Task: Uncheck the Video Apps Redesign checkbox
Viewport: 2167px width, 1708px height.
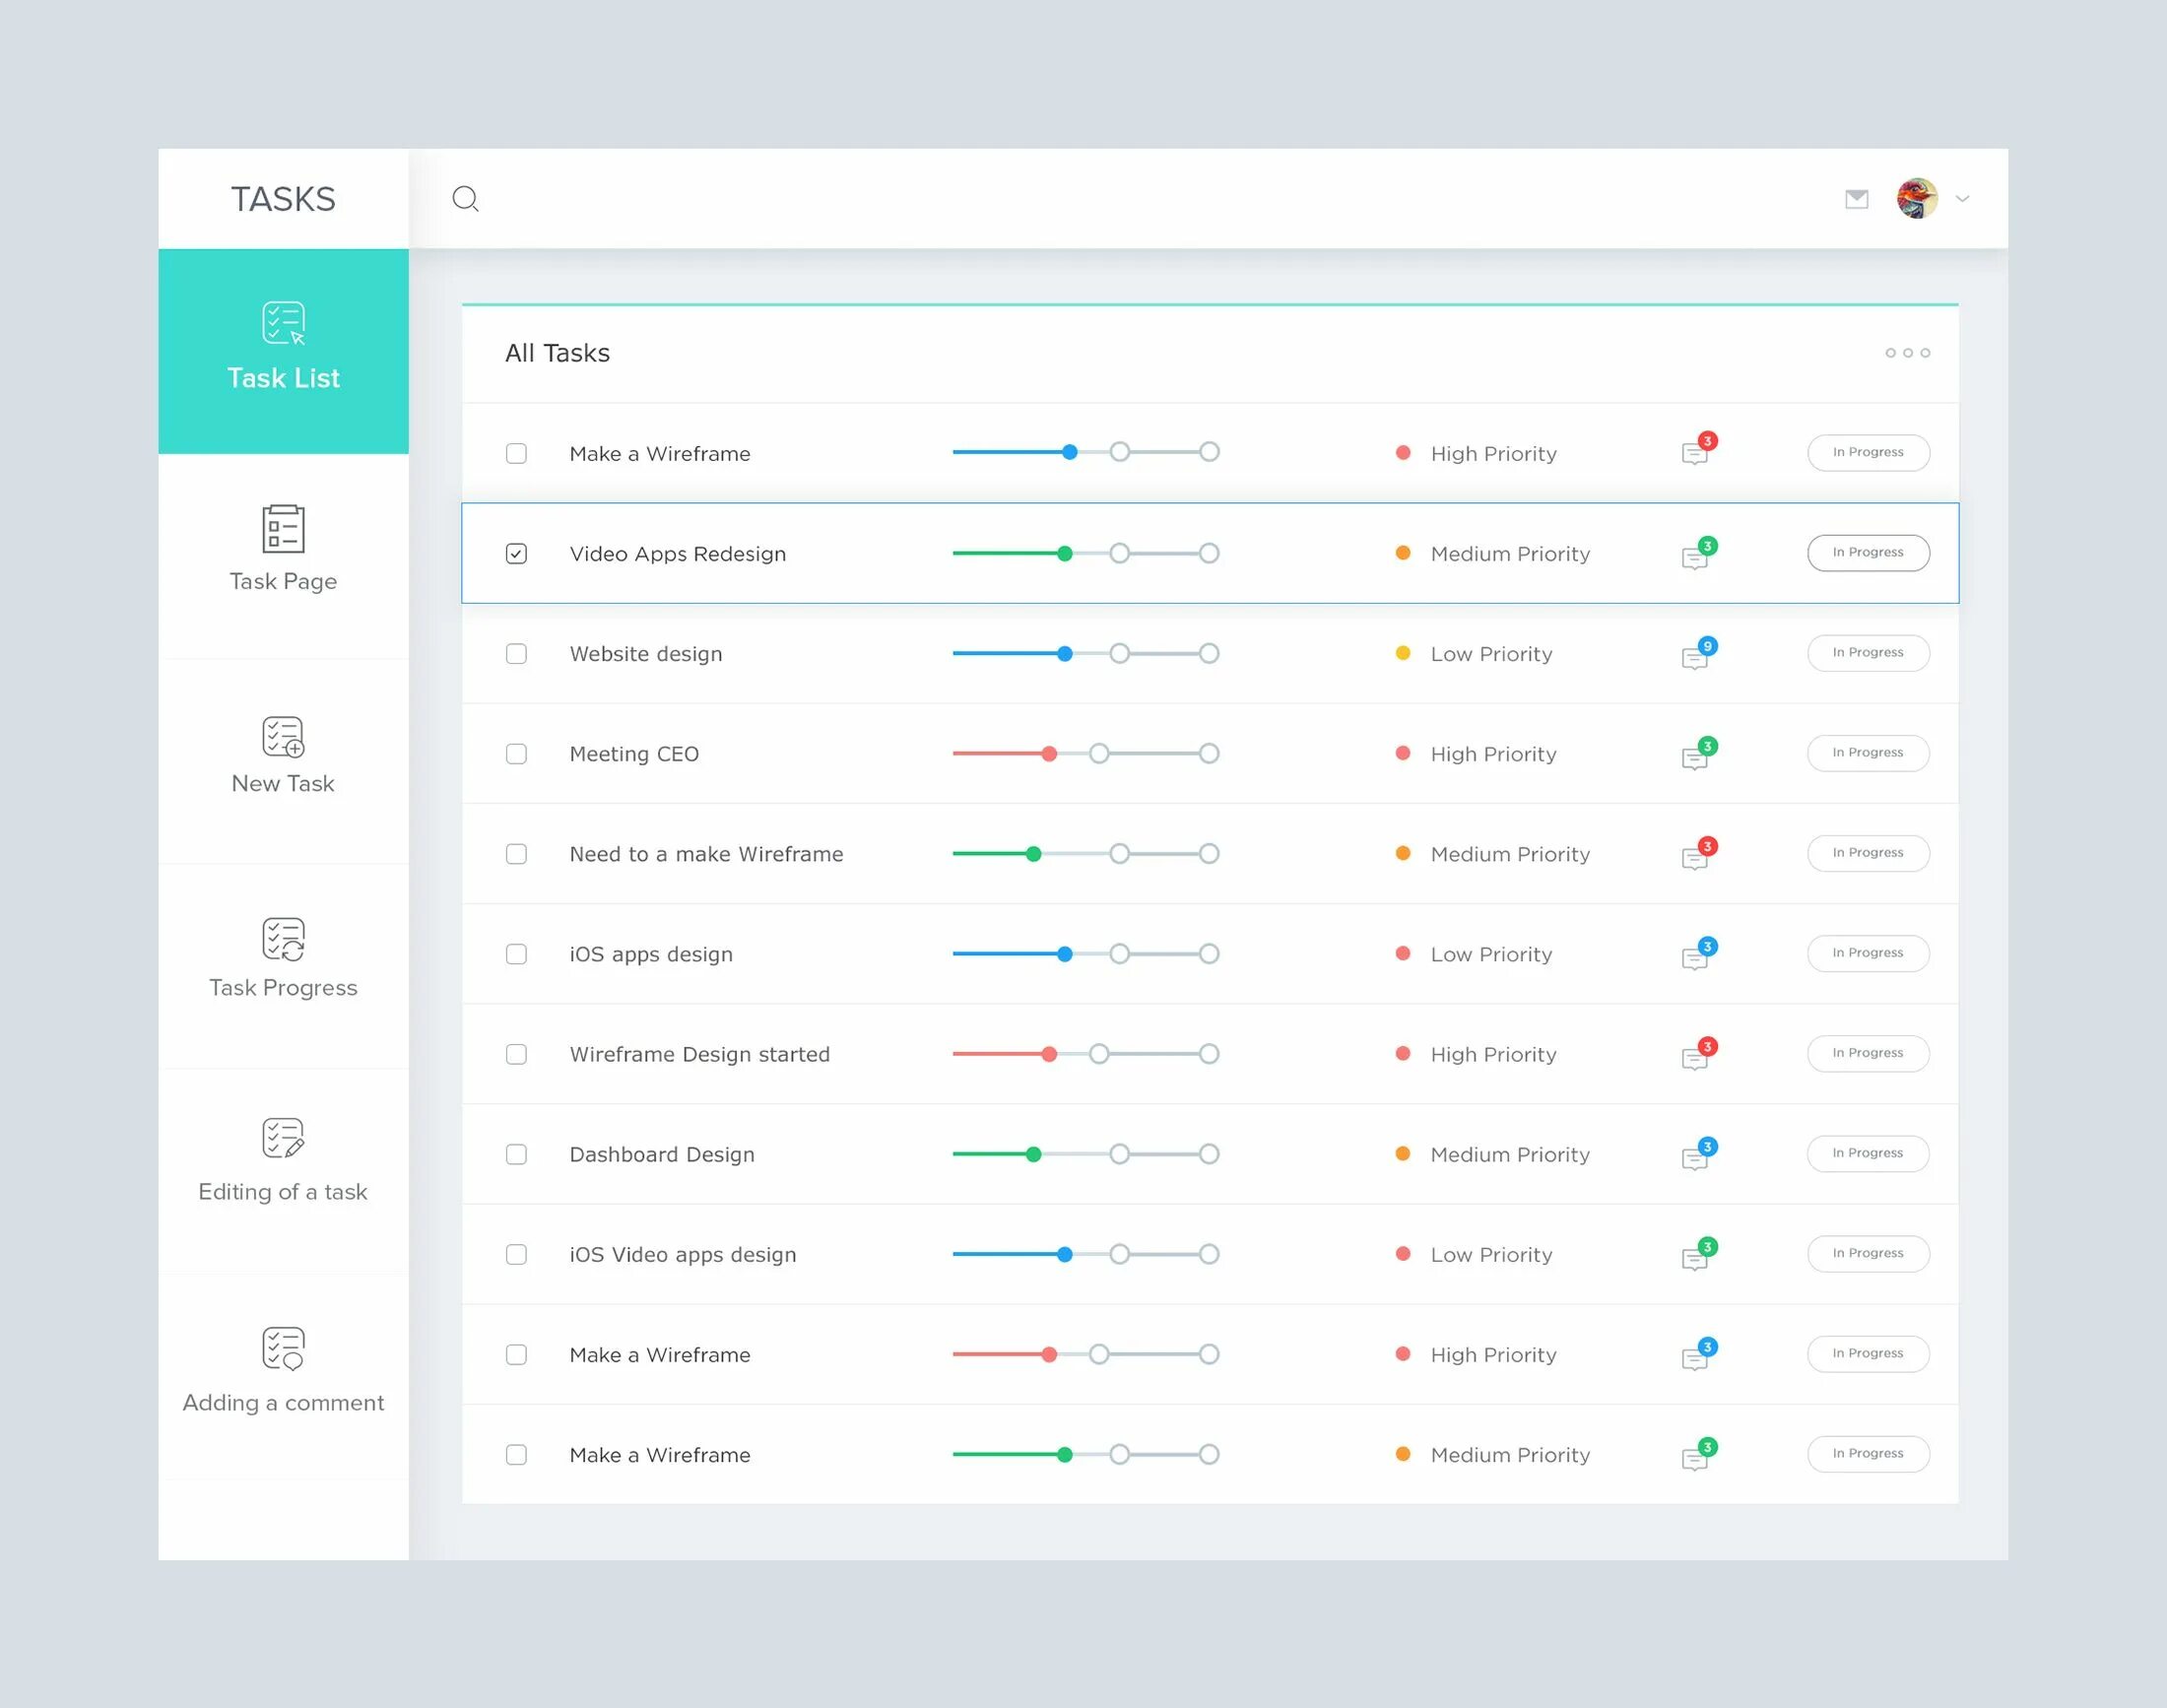Action: pos(516,553)
